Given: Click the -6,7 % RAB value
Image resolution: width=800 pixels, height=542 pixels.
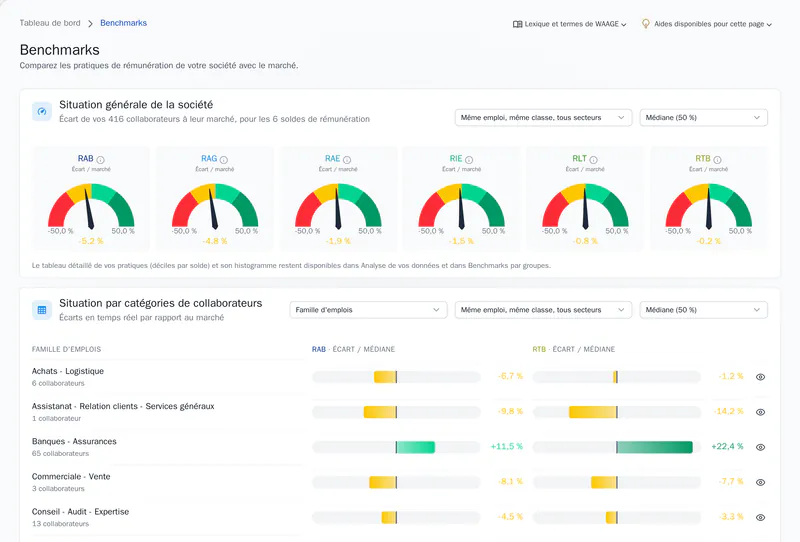Looking at the screenshot, I should click(511, 376).
